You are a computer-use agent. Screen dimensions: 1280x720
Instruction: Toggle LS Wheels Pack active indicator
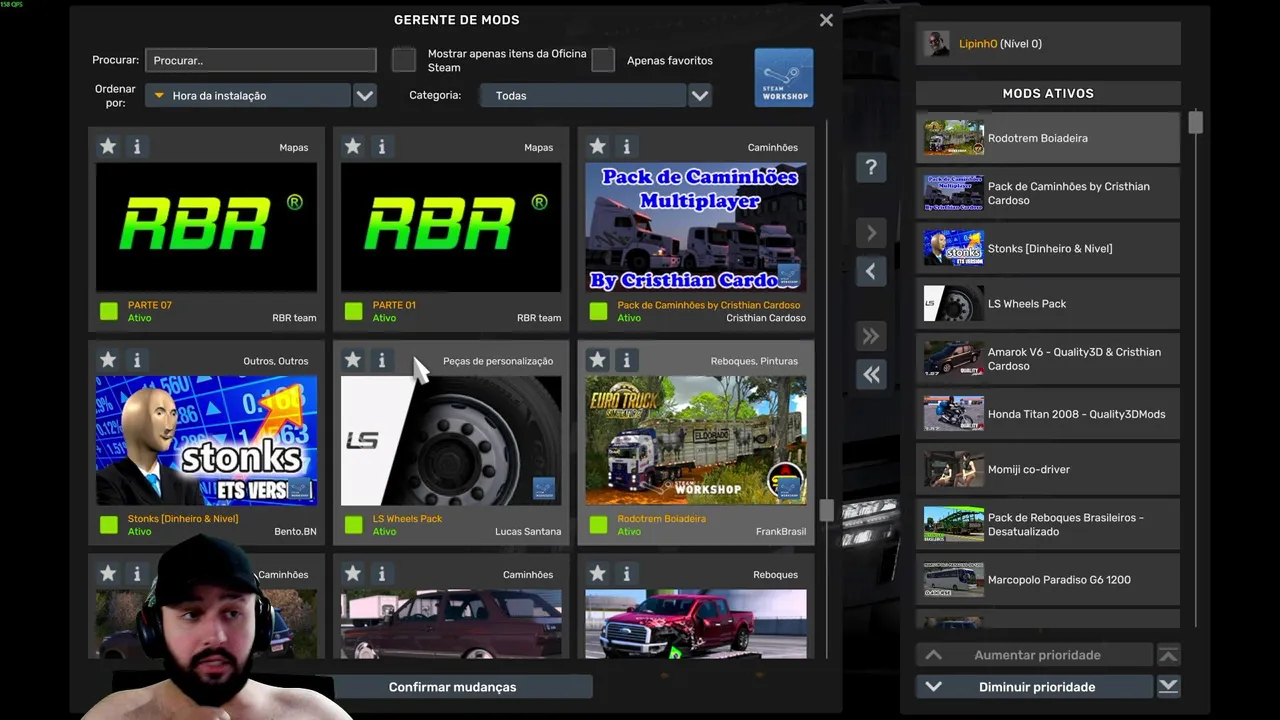[353, 524]
